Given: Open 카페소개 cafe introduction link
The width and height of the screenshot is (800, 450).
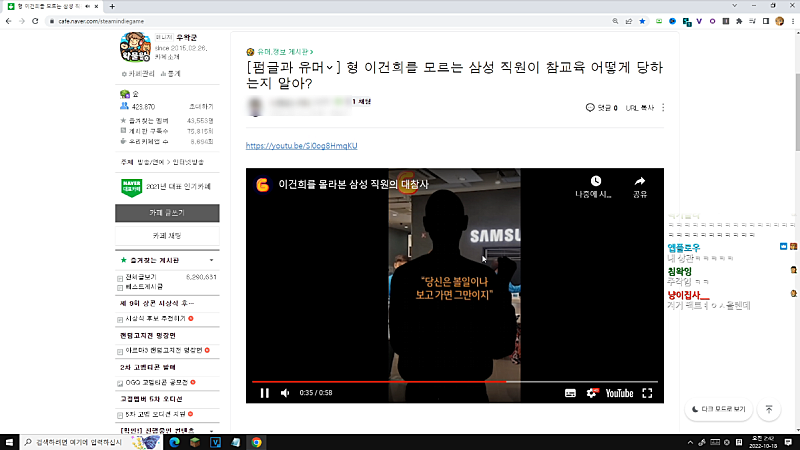Looking at the screenshot, I should point(167,57).
